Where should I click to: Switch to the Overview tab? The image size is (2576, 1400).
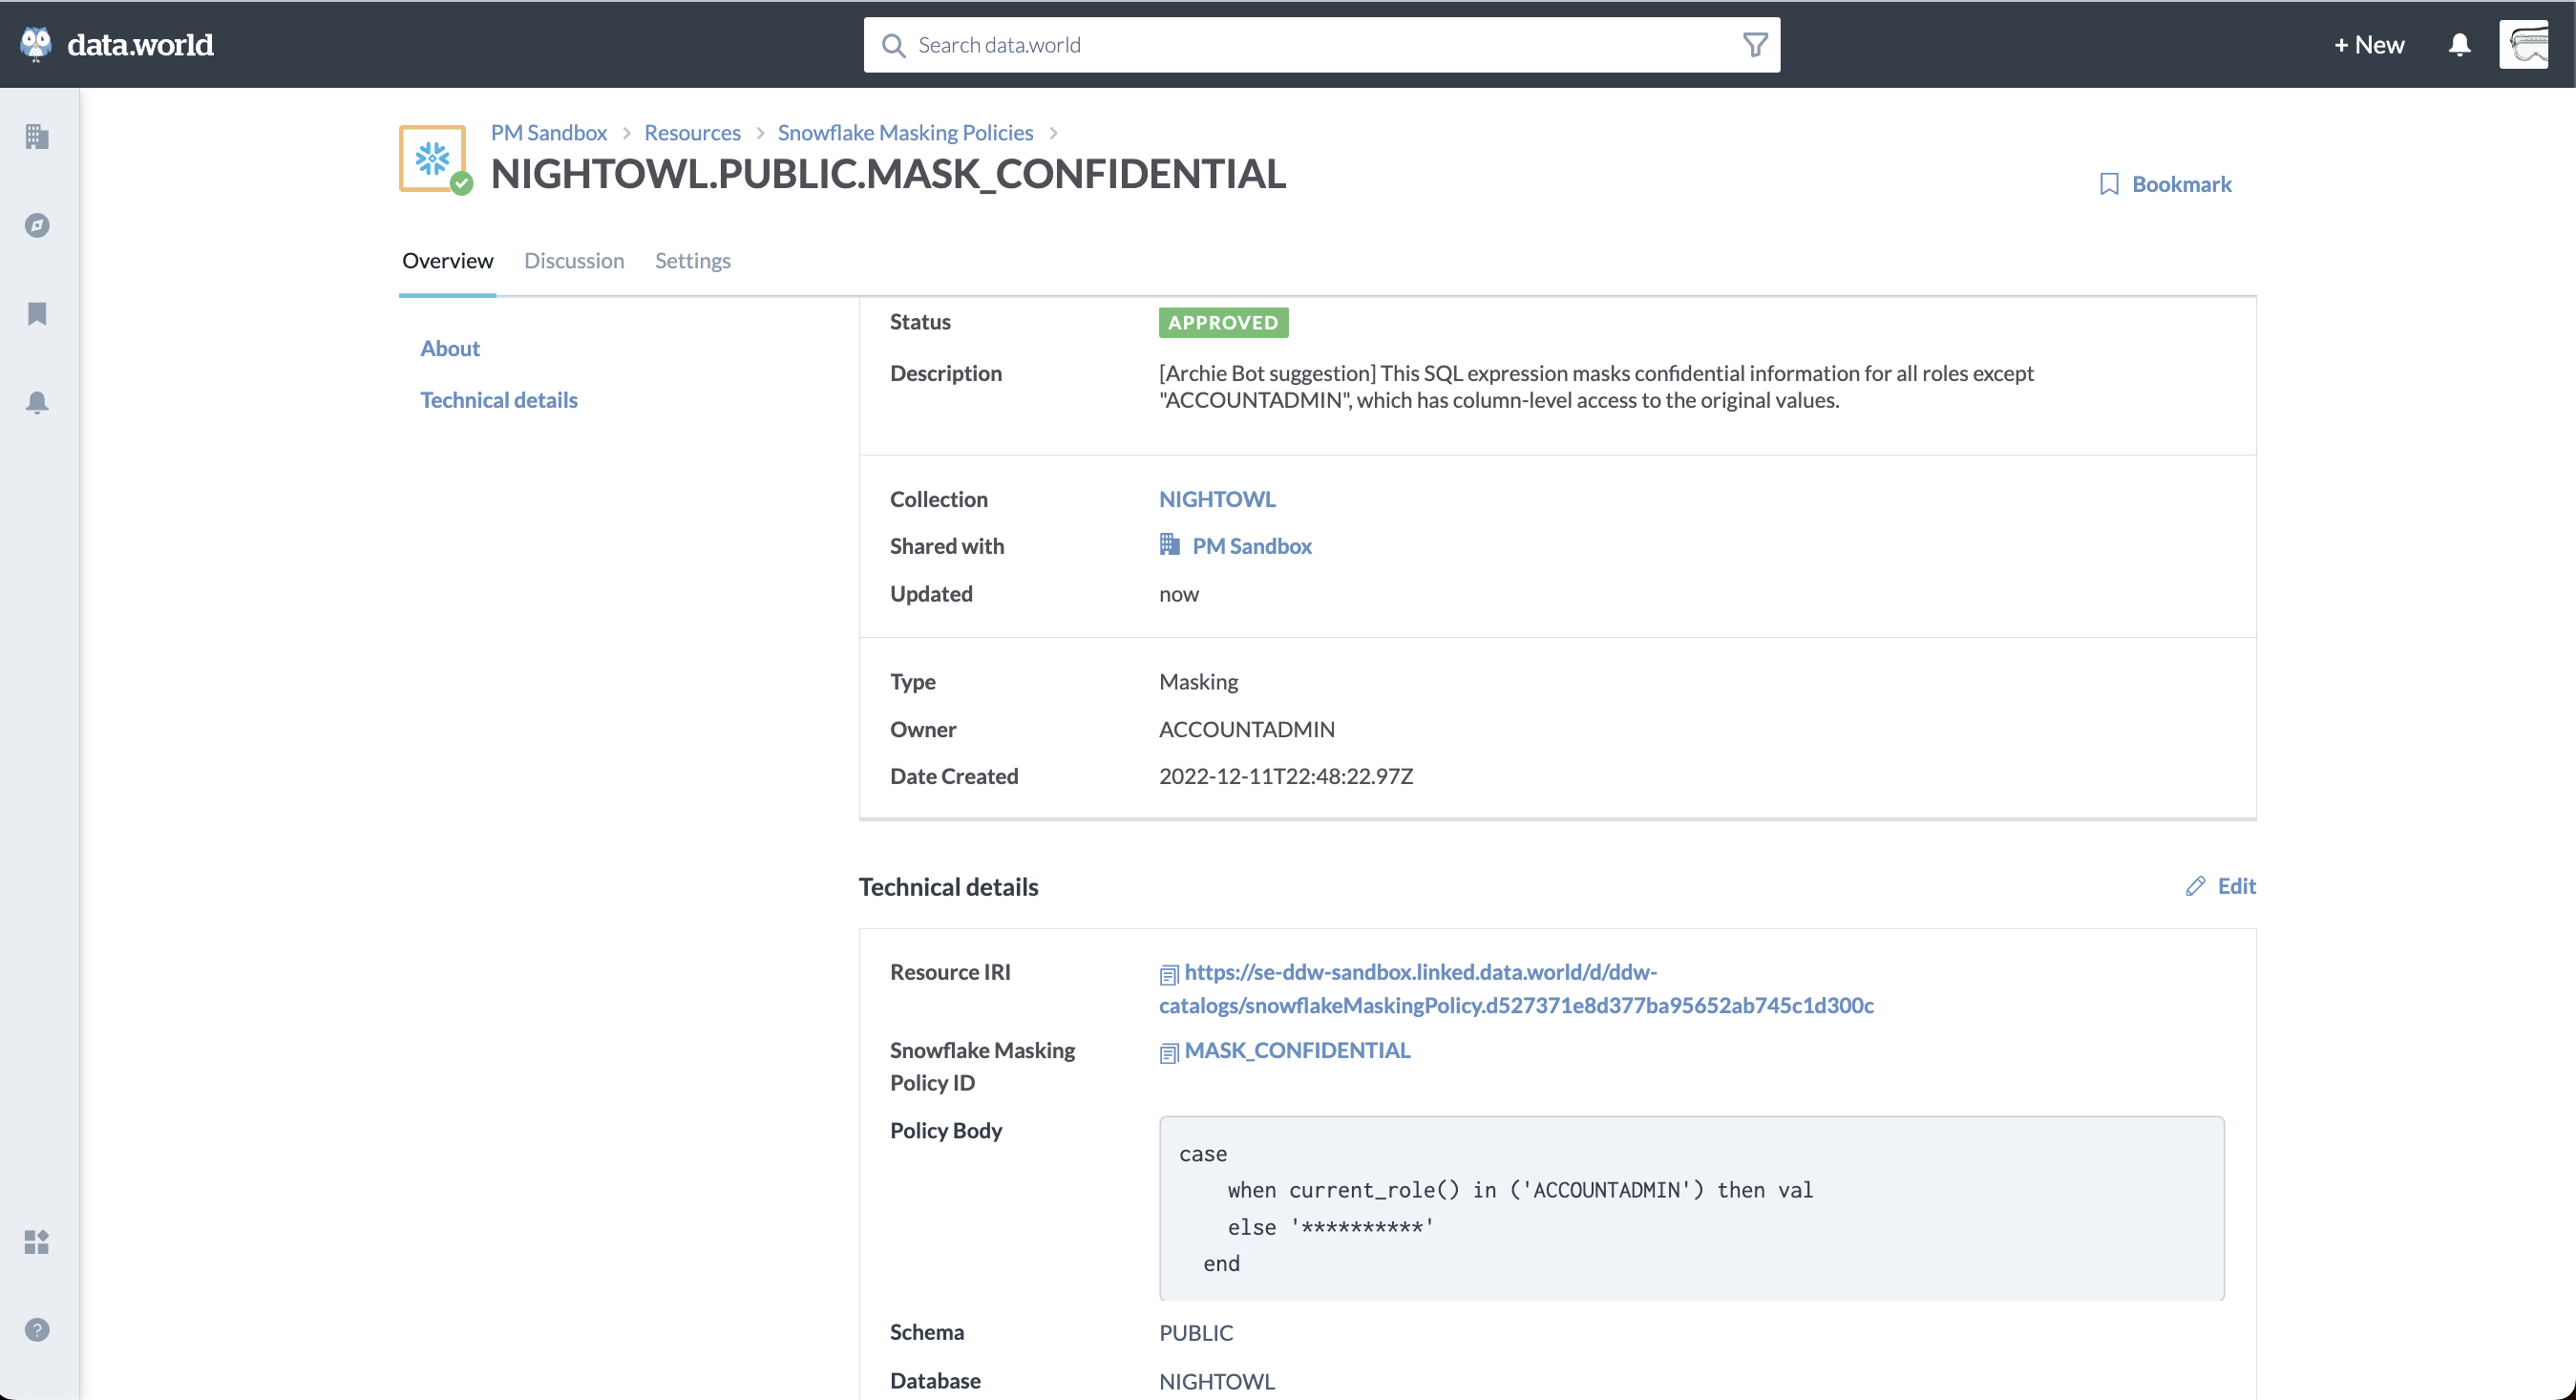(x=447, y=260)
